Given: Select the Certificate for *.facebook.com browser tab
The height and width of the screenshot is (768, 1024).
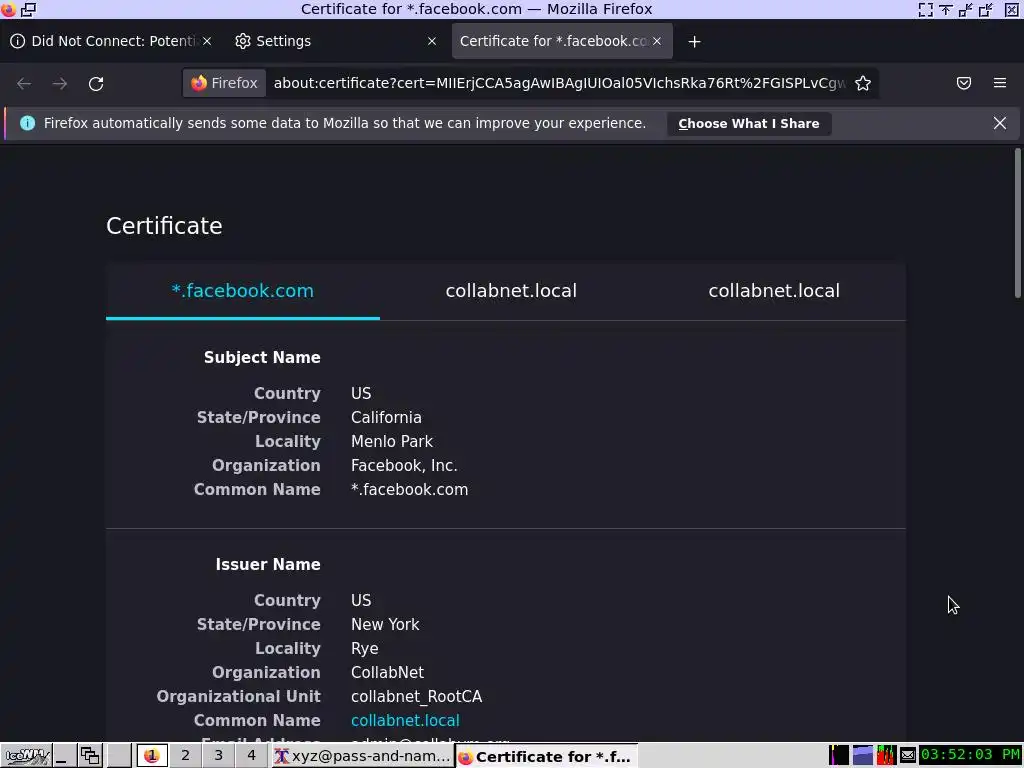Looking at the screenshot, I should 562,40.
